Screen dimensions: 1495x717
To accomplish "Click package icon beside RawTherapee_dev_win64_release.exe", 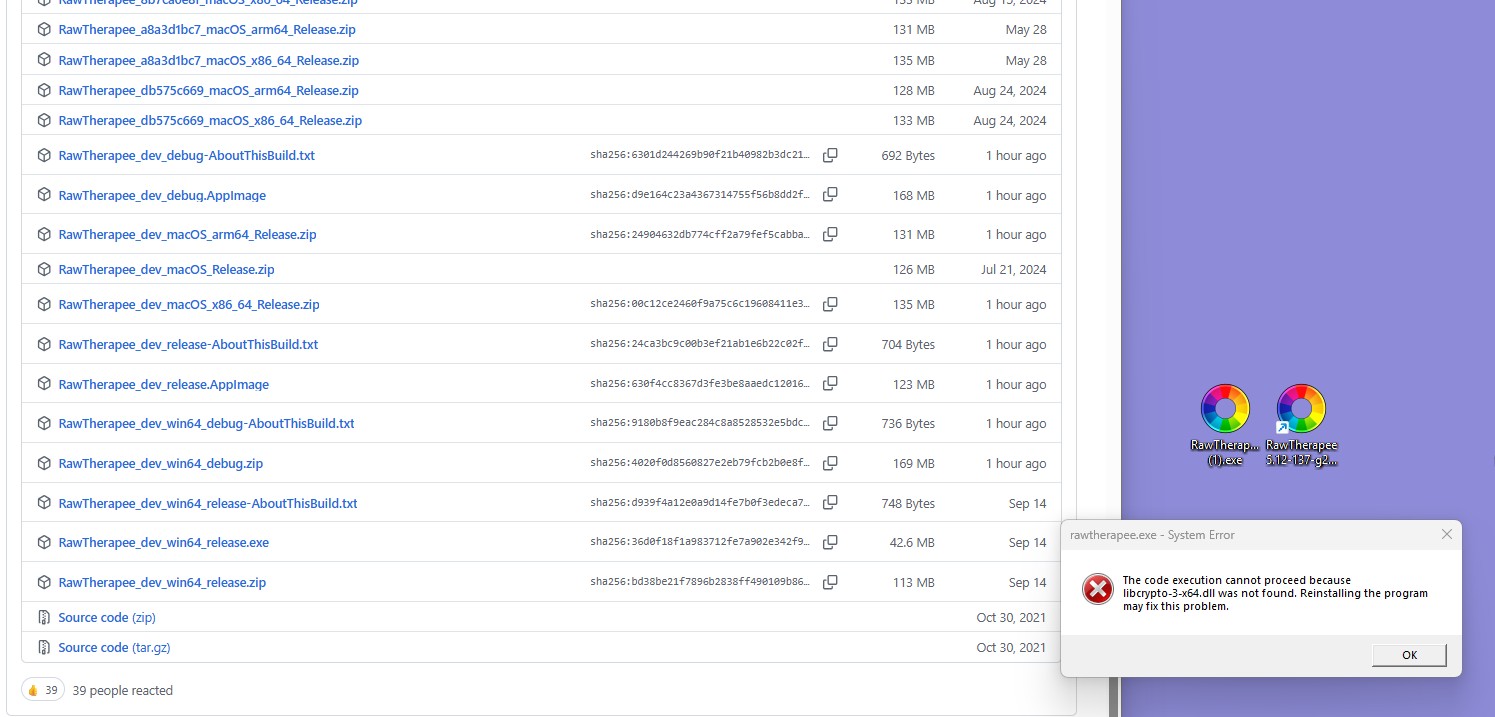I will [x=44, y=542].
